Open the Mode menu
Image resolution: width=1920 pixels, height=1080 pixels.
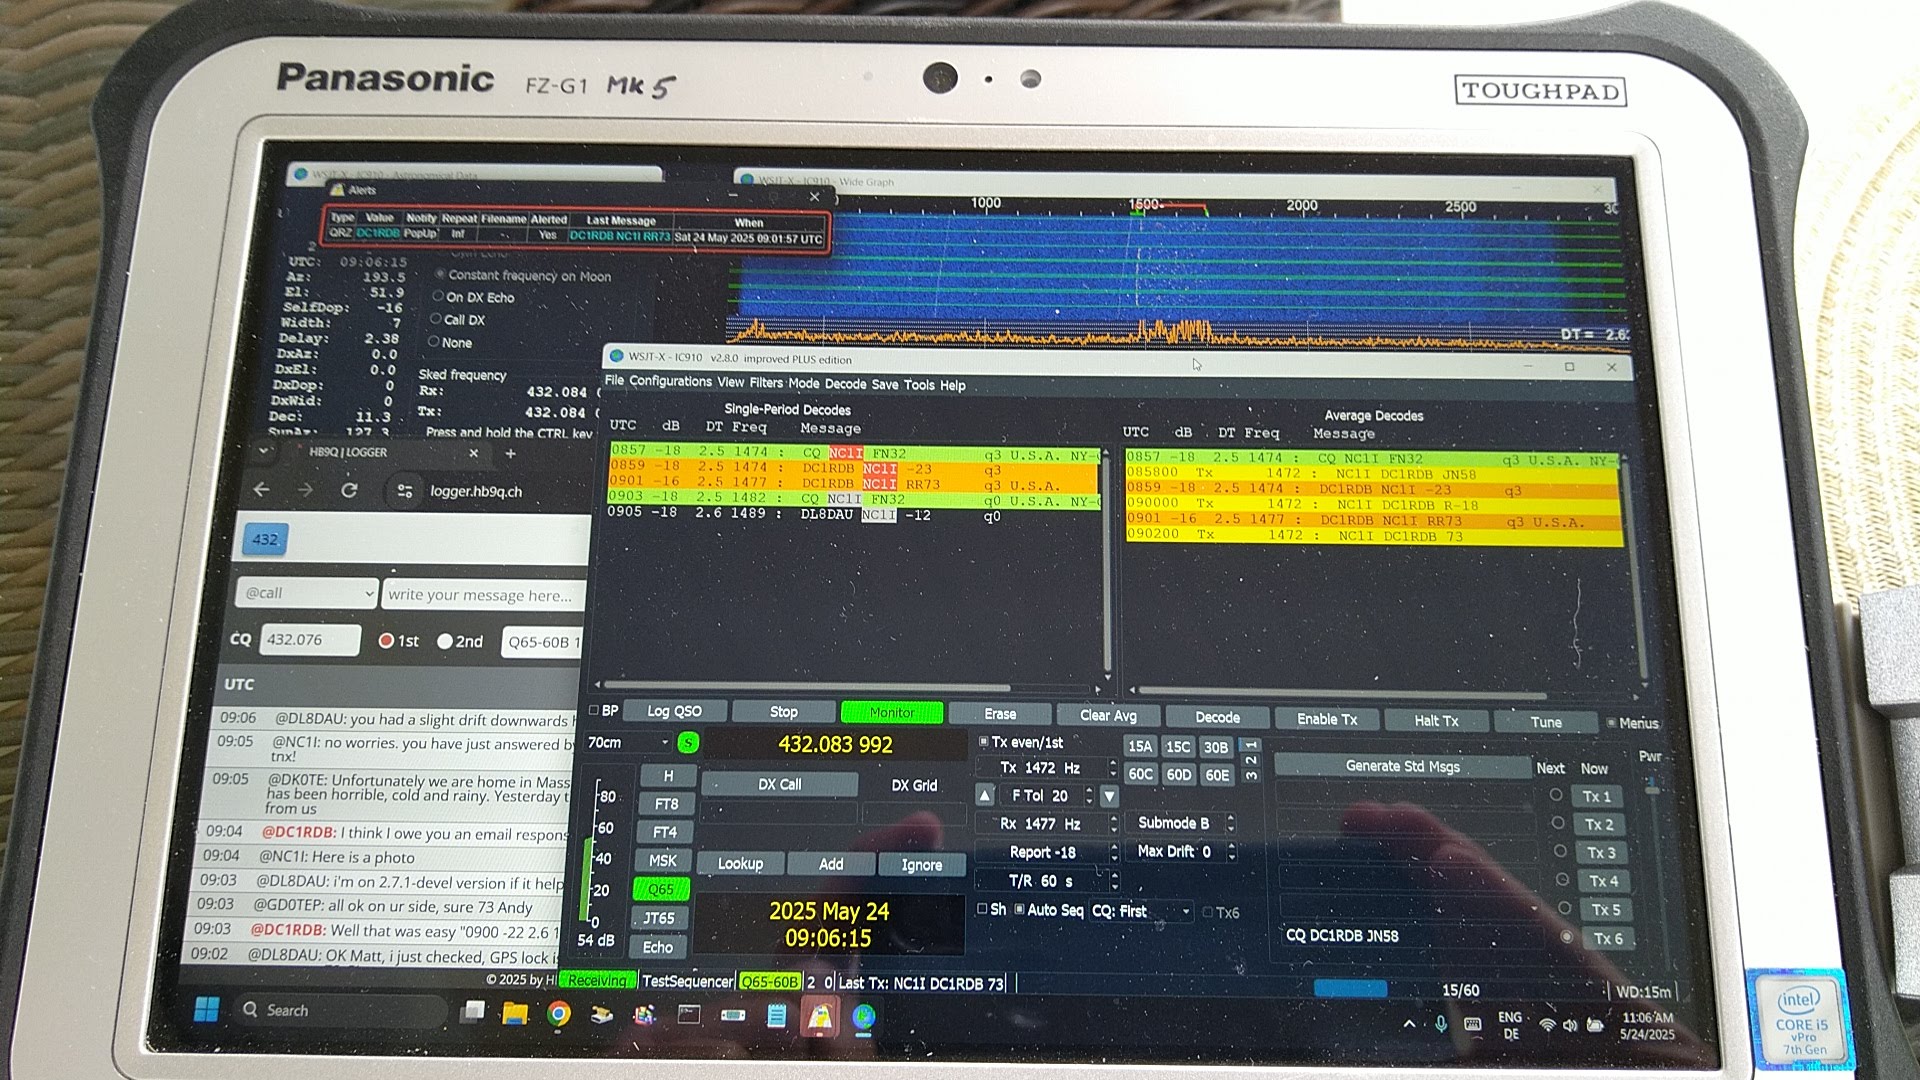pos(803,383)
